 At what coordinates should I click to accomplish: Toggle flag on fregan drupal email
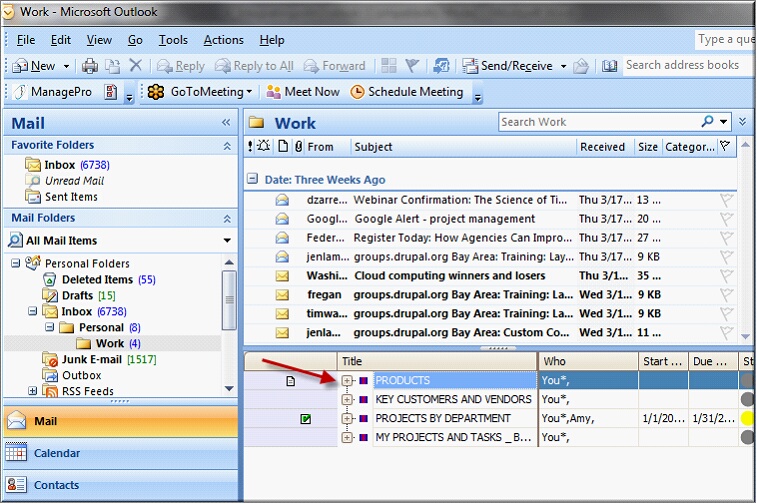coord(726,294)
